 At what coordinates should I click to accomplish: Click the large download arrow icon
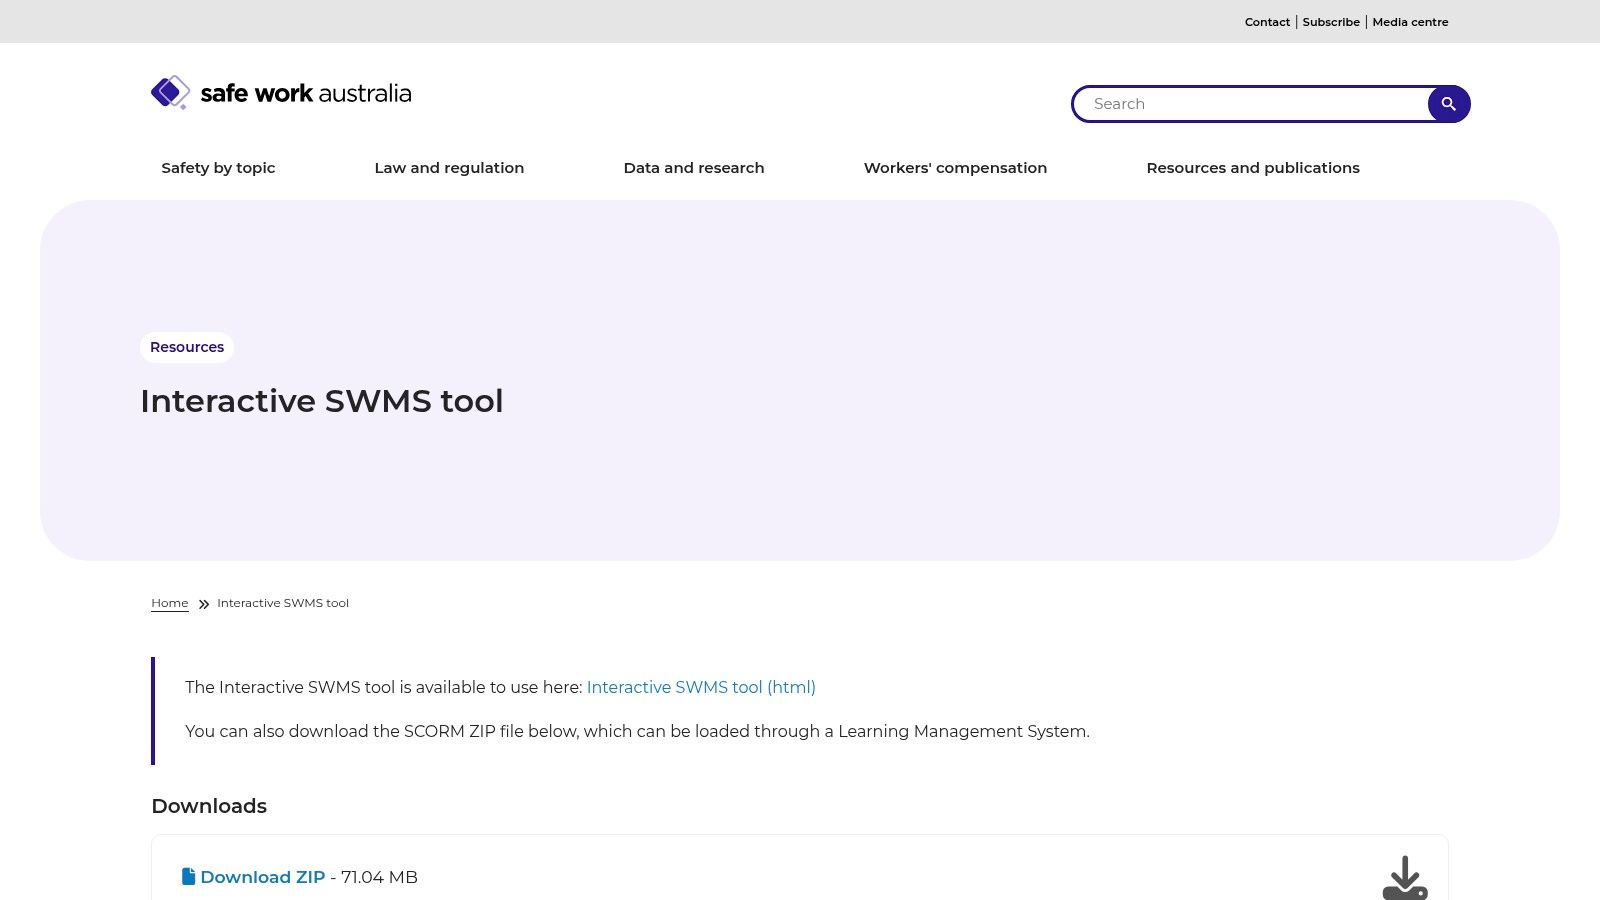(1405, 876)
